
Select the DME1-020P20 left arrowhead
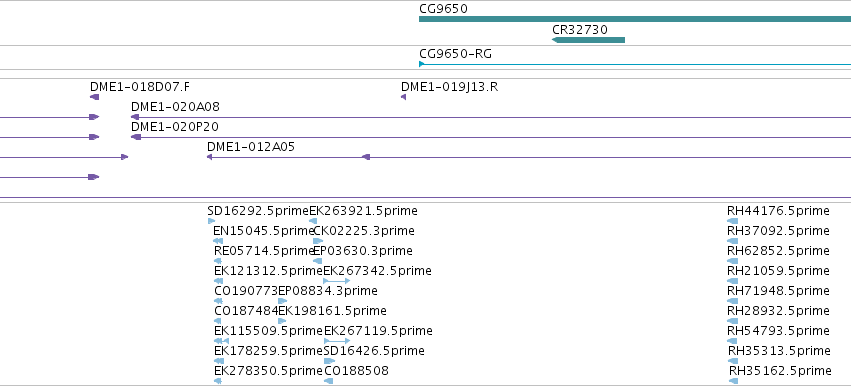click(x=136, y=137)
